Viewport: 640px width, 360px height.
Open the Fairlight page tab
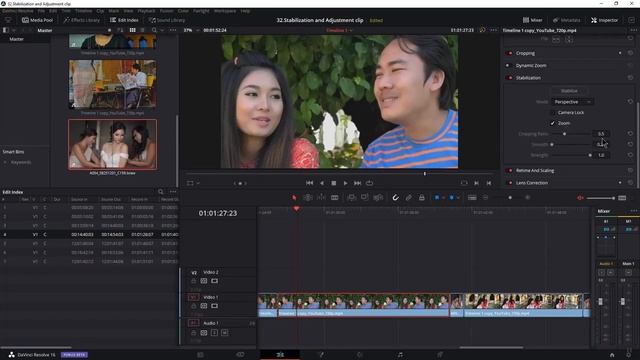[400, 355]
